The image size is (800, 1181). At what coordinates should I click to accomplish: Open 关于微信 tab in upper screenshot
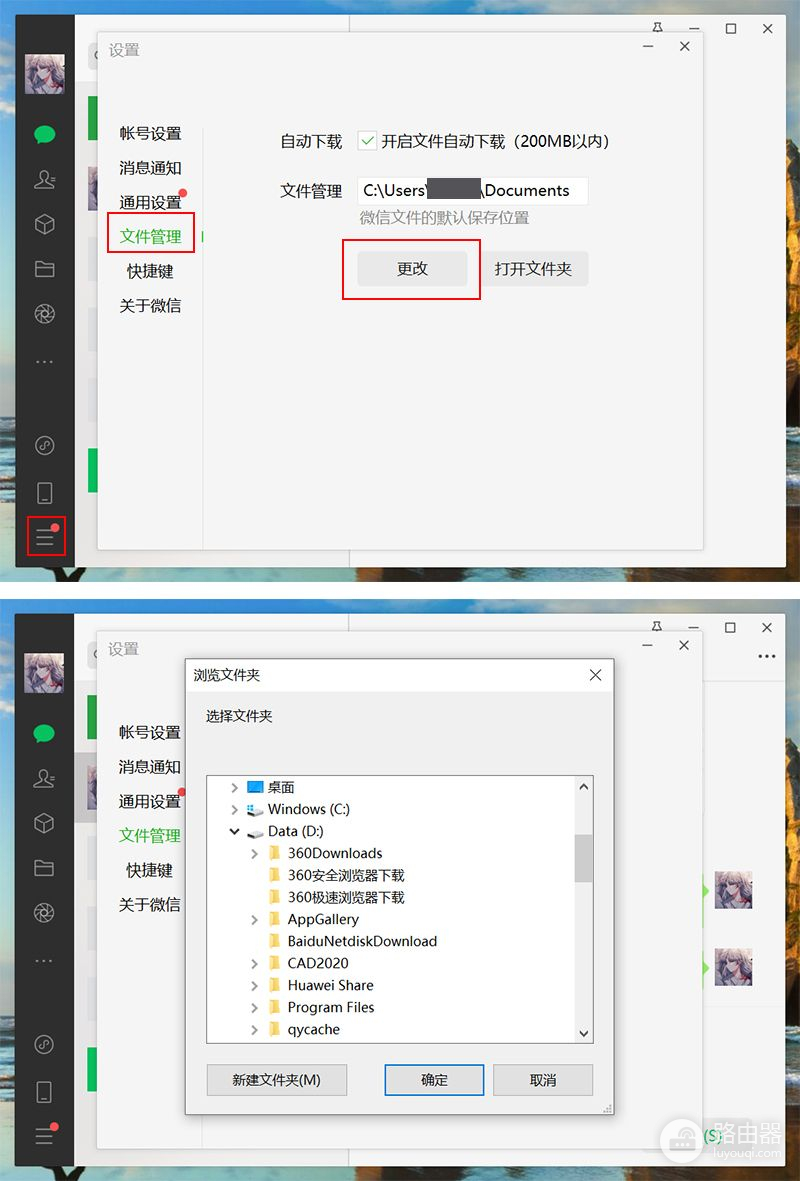[x=151, y=305]
